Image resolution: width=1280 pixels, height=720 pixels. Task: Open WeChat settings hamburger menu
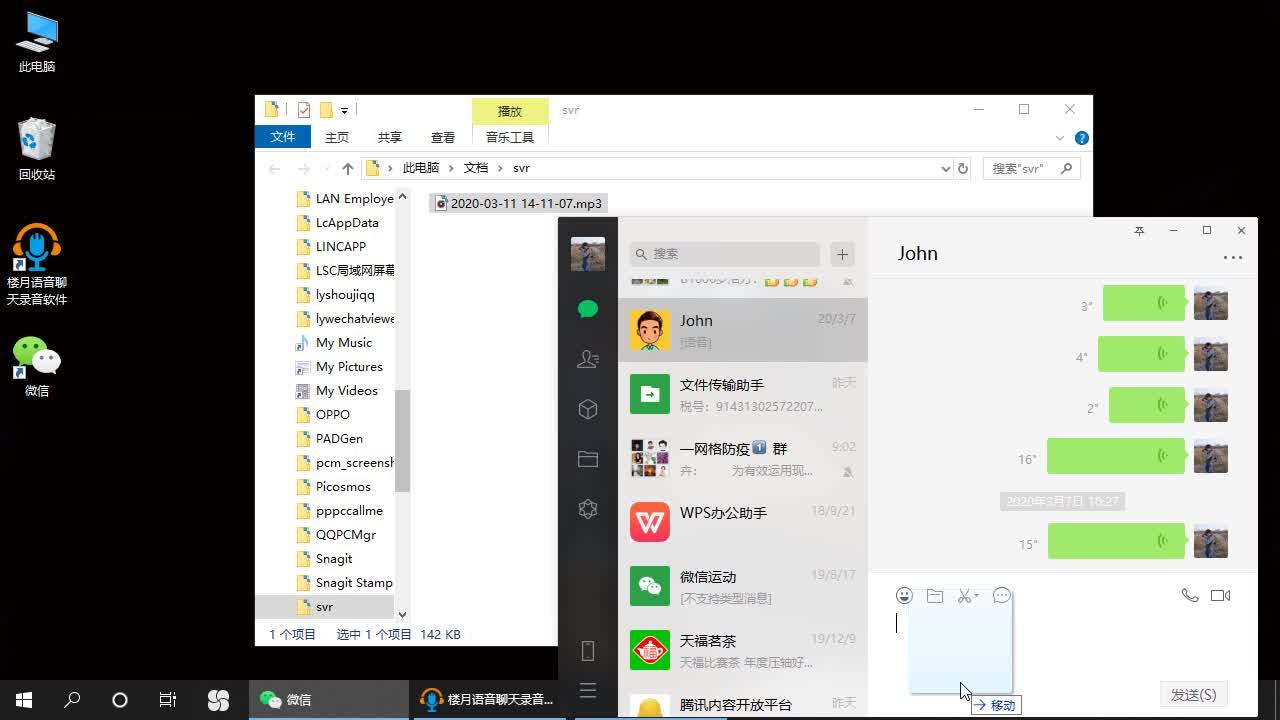coord(588,690)
